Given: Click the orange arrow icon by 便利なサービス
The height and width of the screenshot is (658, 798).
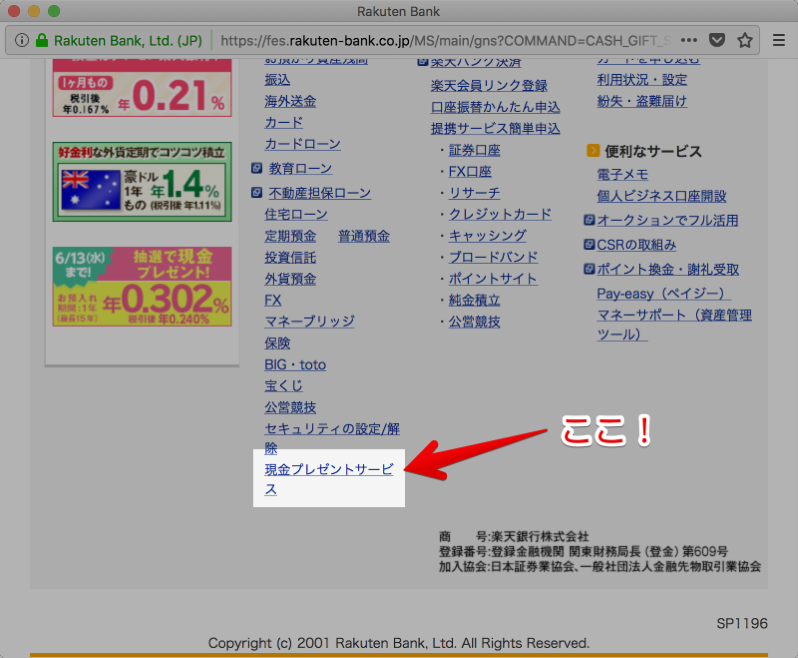Looking at the screenshot, I should [593, 151].
